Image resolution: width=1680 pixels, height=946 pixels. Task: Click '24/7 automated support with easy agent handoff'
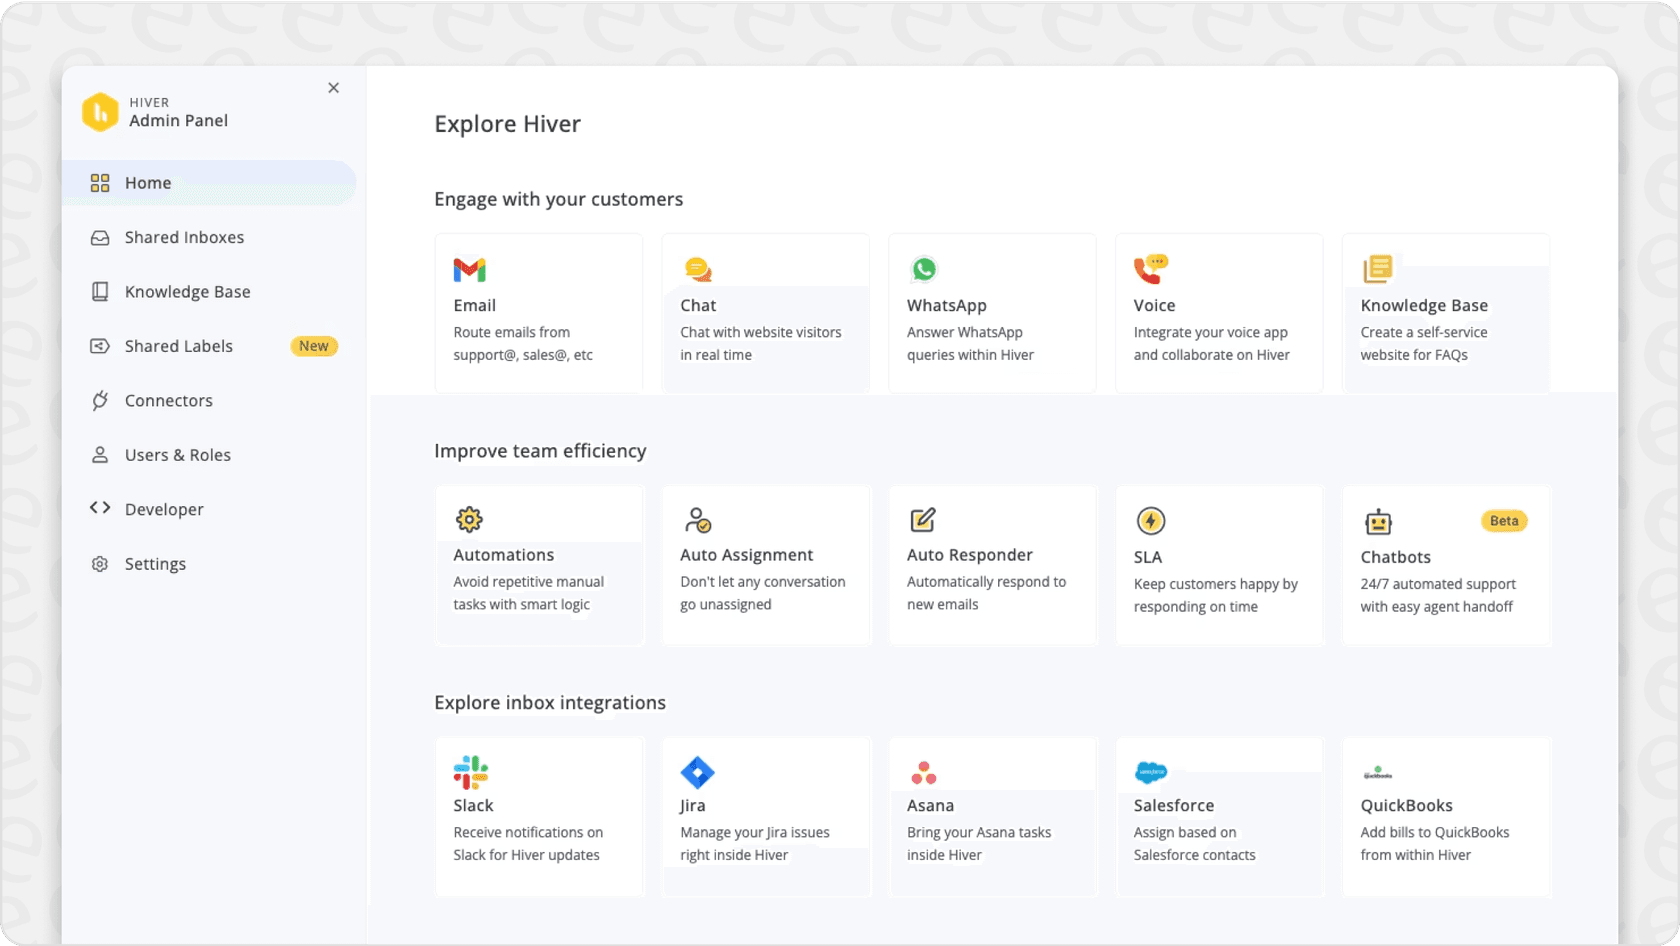pyautogui.click(x=1438, y=595)
